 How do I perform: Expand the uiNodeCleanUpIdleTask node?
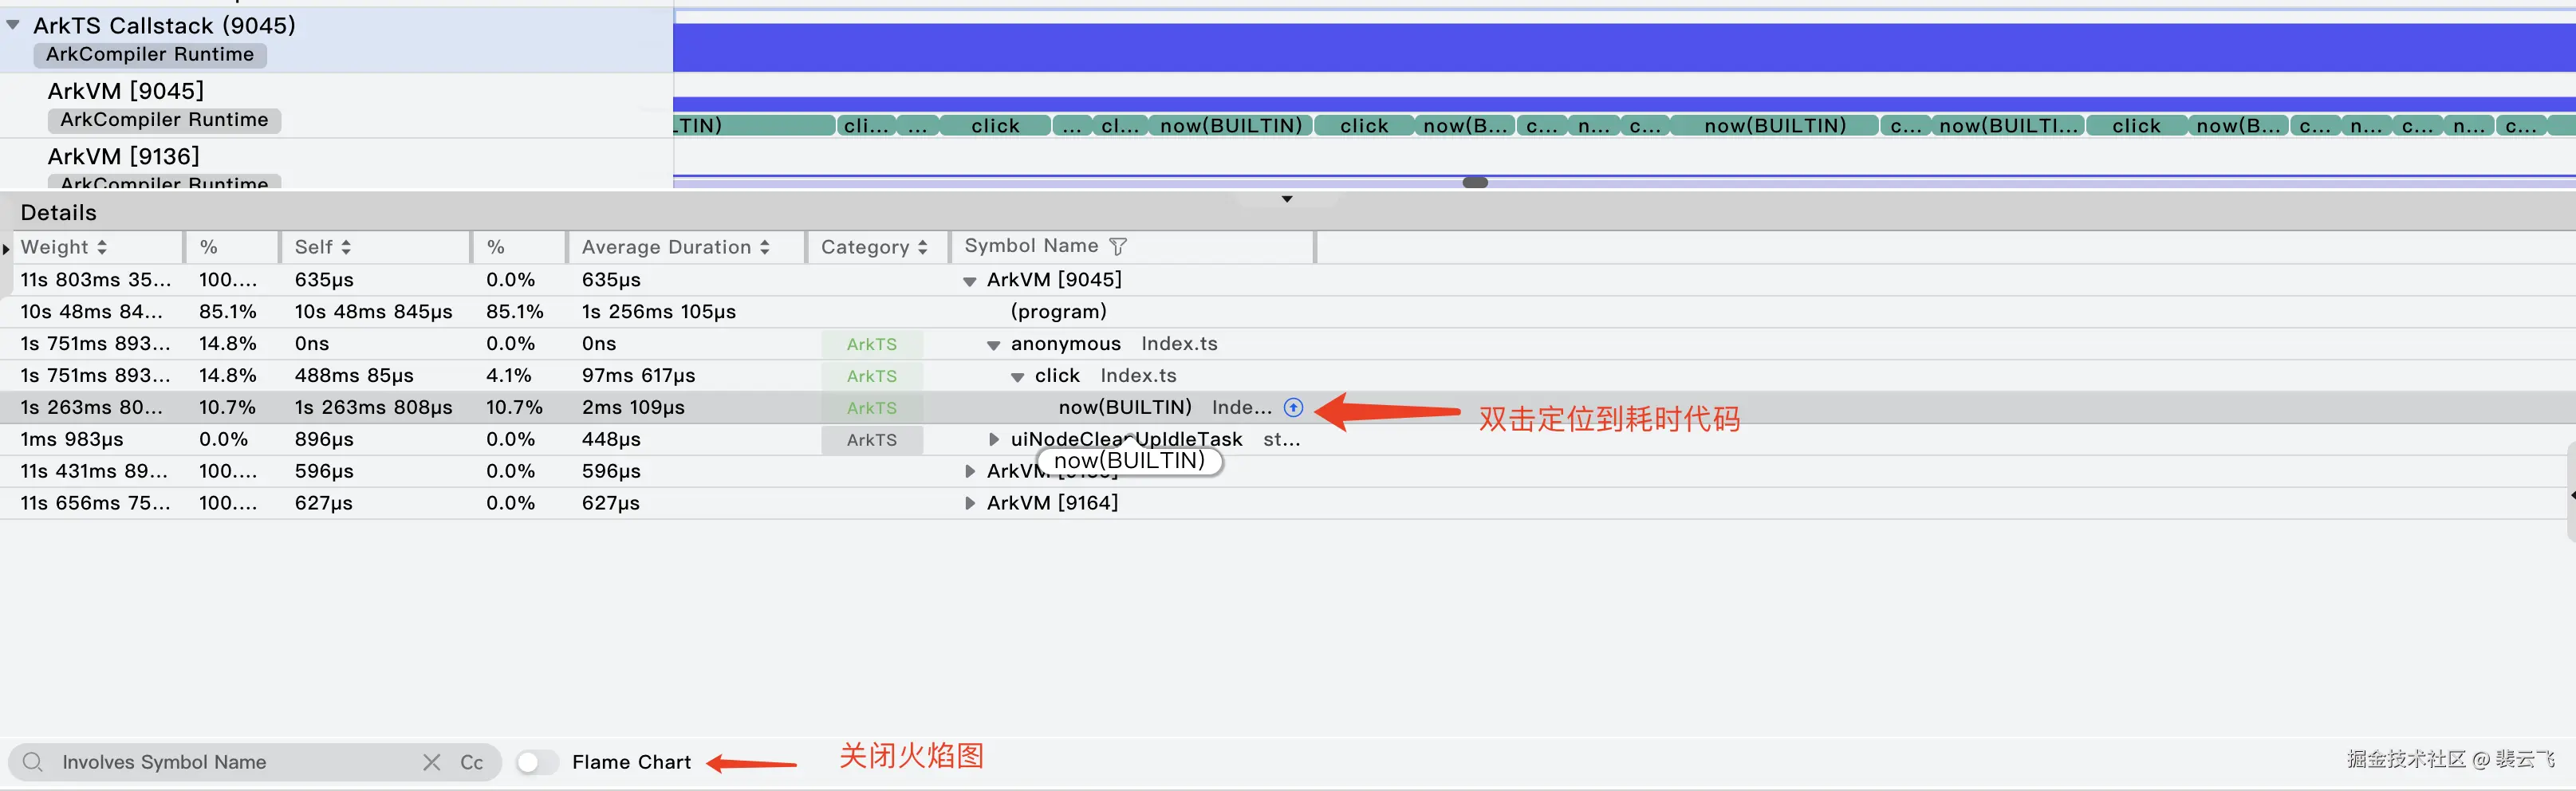click(993, 439)
